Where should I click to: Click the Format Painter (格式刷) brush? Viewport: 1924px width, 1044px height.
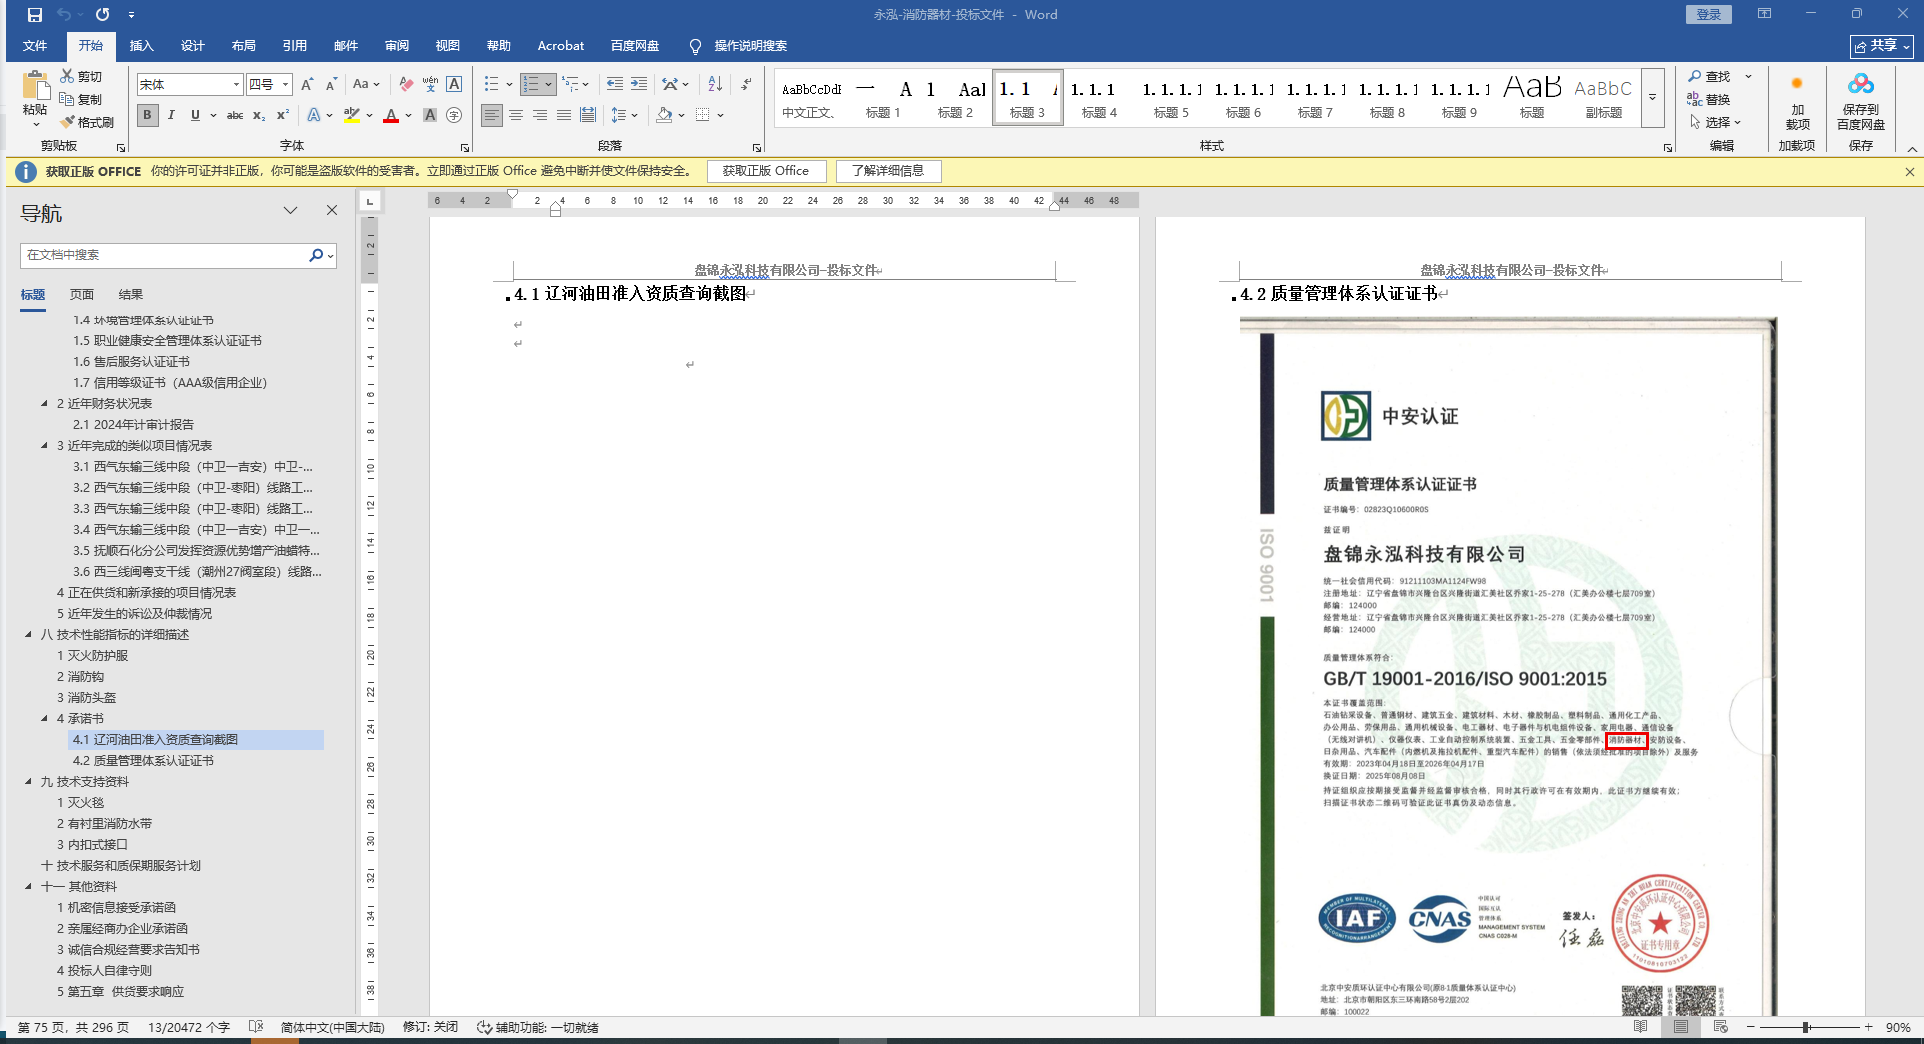[x=87, y=122]
